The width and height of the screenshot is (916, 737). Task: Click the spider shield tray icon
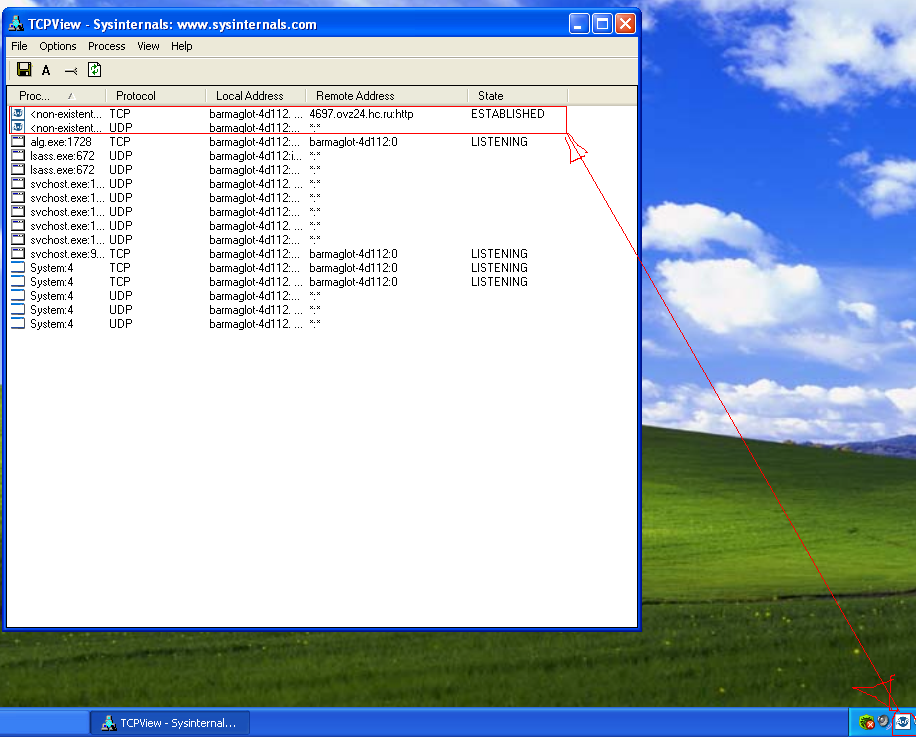point(867,723)
